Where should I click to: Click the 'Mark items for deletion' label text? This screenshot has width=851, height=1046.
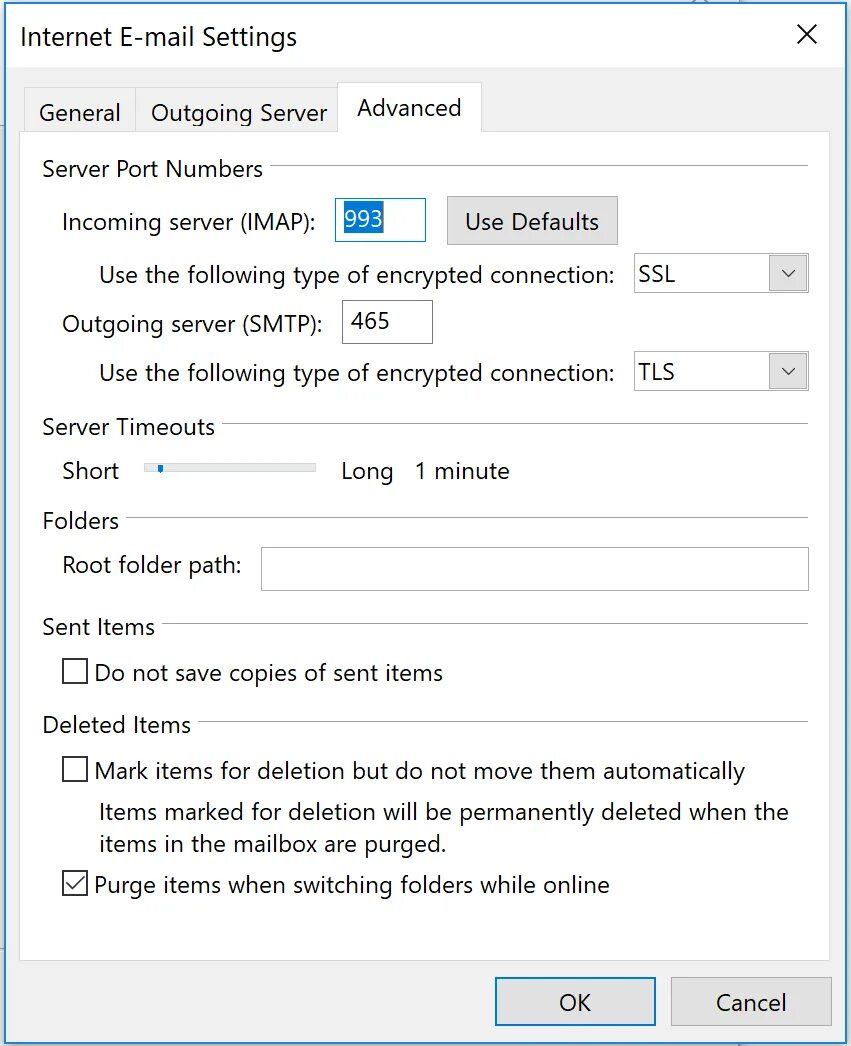(419, 771)
